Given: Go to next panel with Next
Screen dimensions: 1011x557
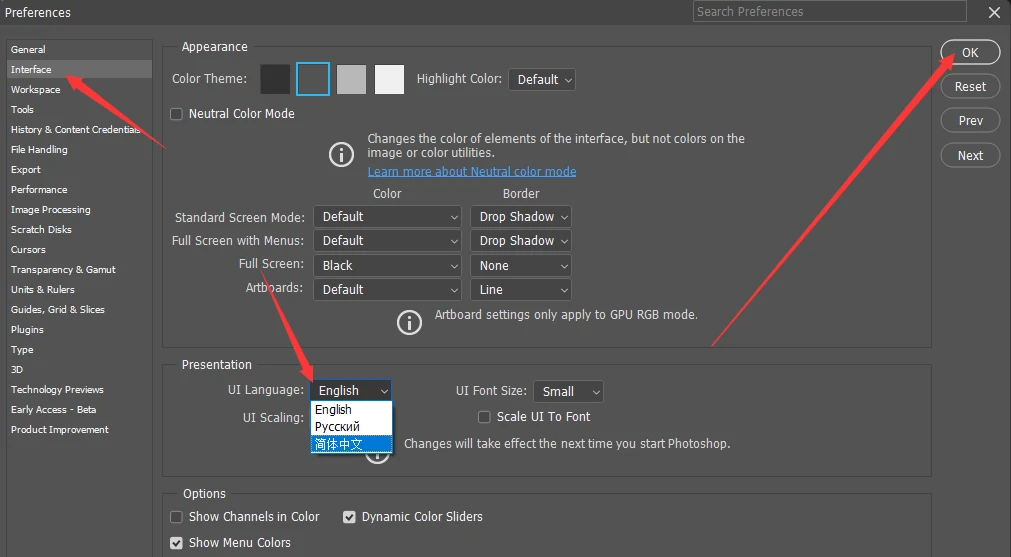Looking at the screenshot, I should pyautogui.click(x=970, y=155).
